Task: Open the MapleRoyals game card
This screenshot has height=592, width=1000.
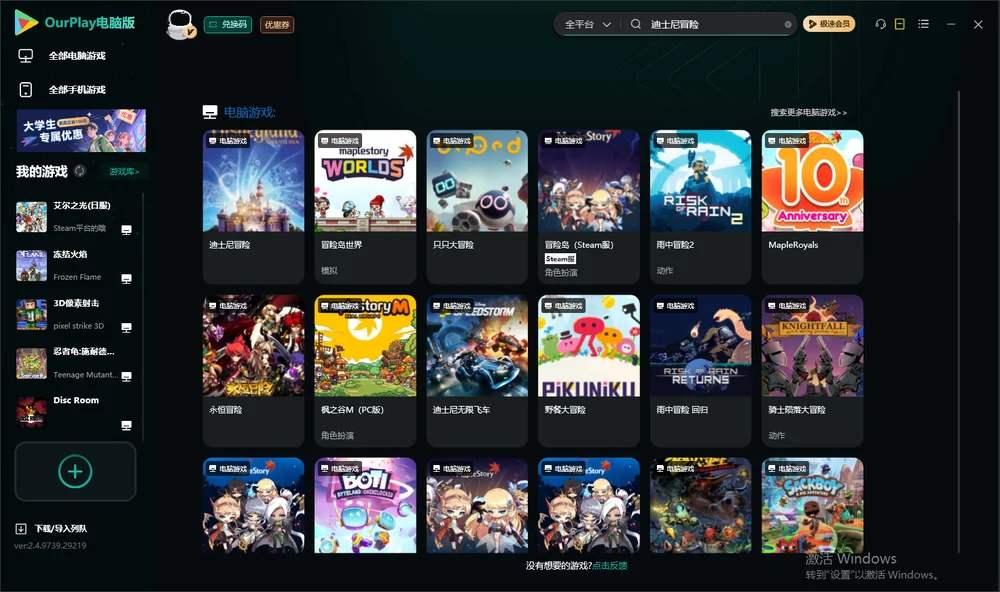Action: tap(812, 207)
